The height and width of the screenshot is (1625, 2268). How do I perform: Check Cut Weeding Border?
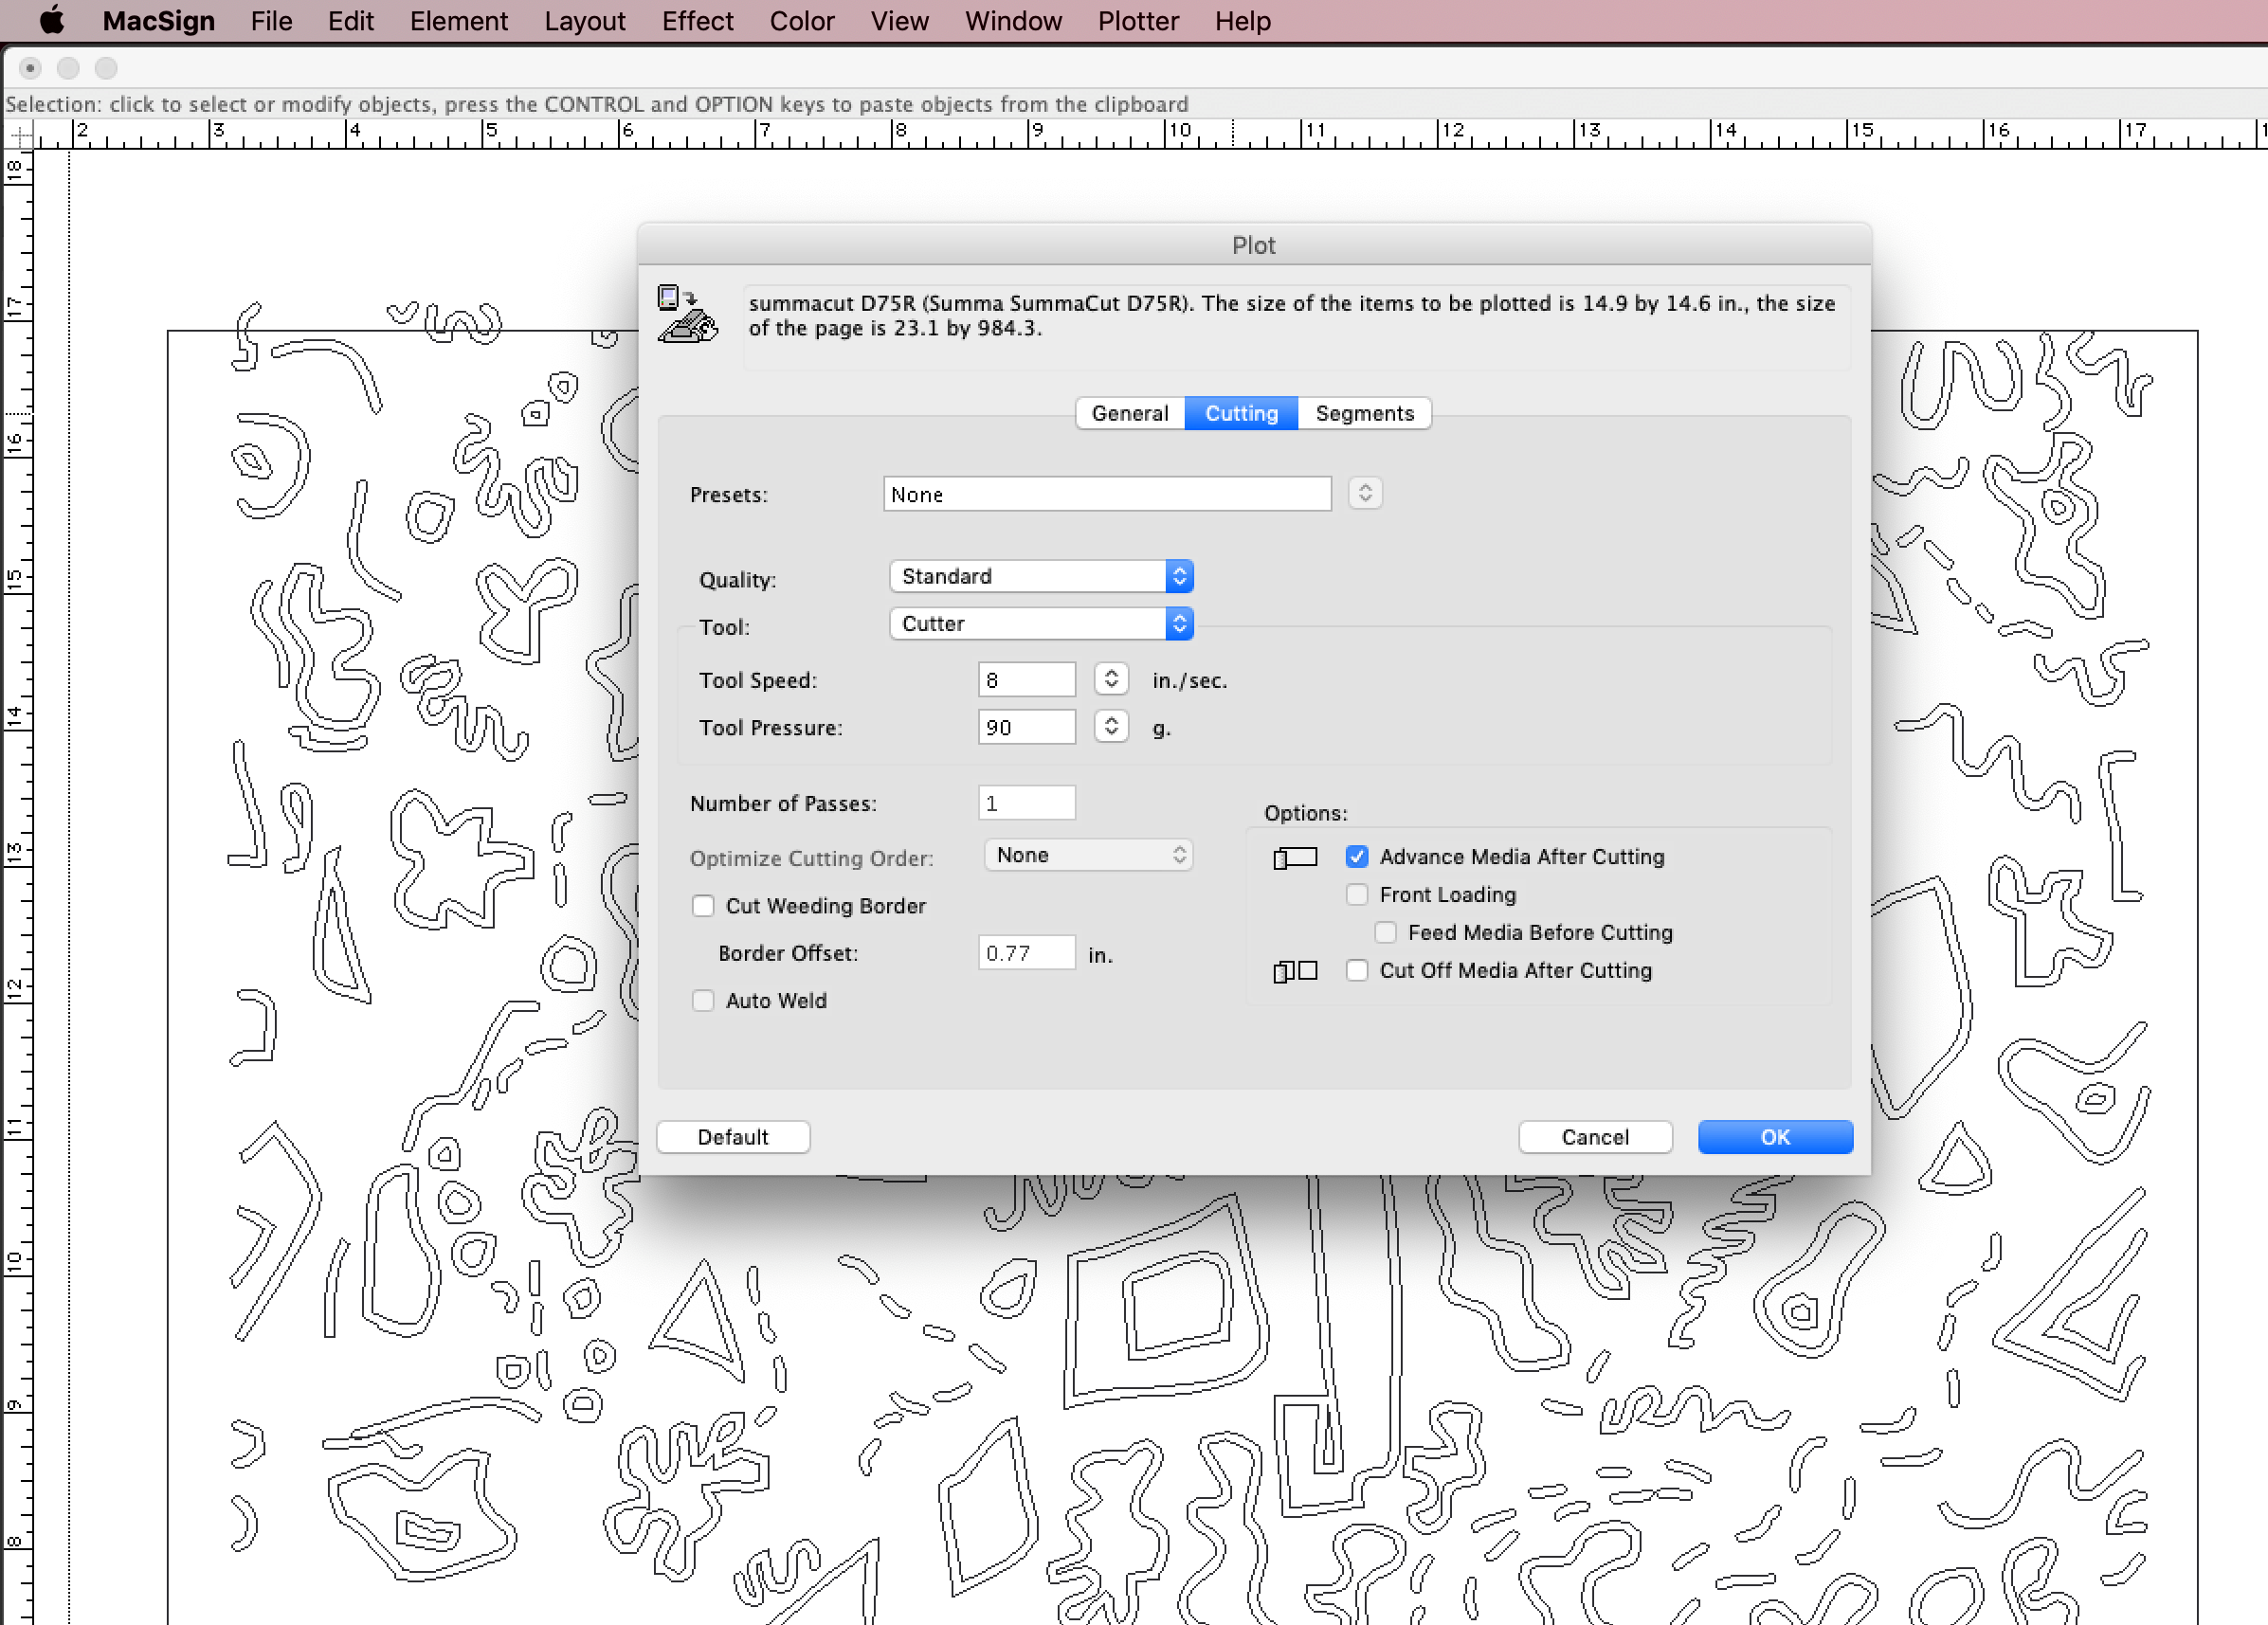[703, 906]
